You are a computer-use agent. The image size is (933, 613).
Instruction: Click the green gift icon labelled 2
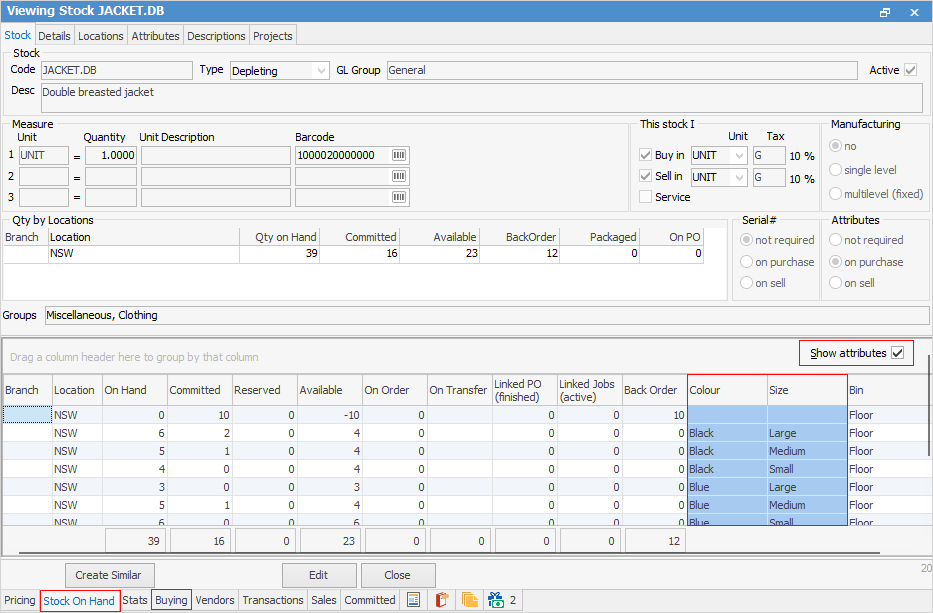coord(497,600)
